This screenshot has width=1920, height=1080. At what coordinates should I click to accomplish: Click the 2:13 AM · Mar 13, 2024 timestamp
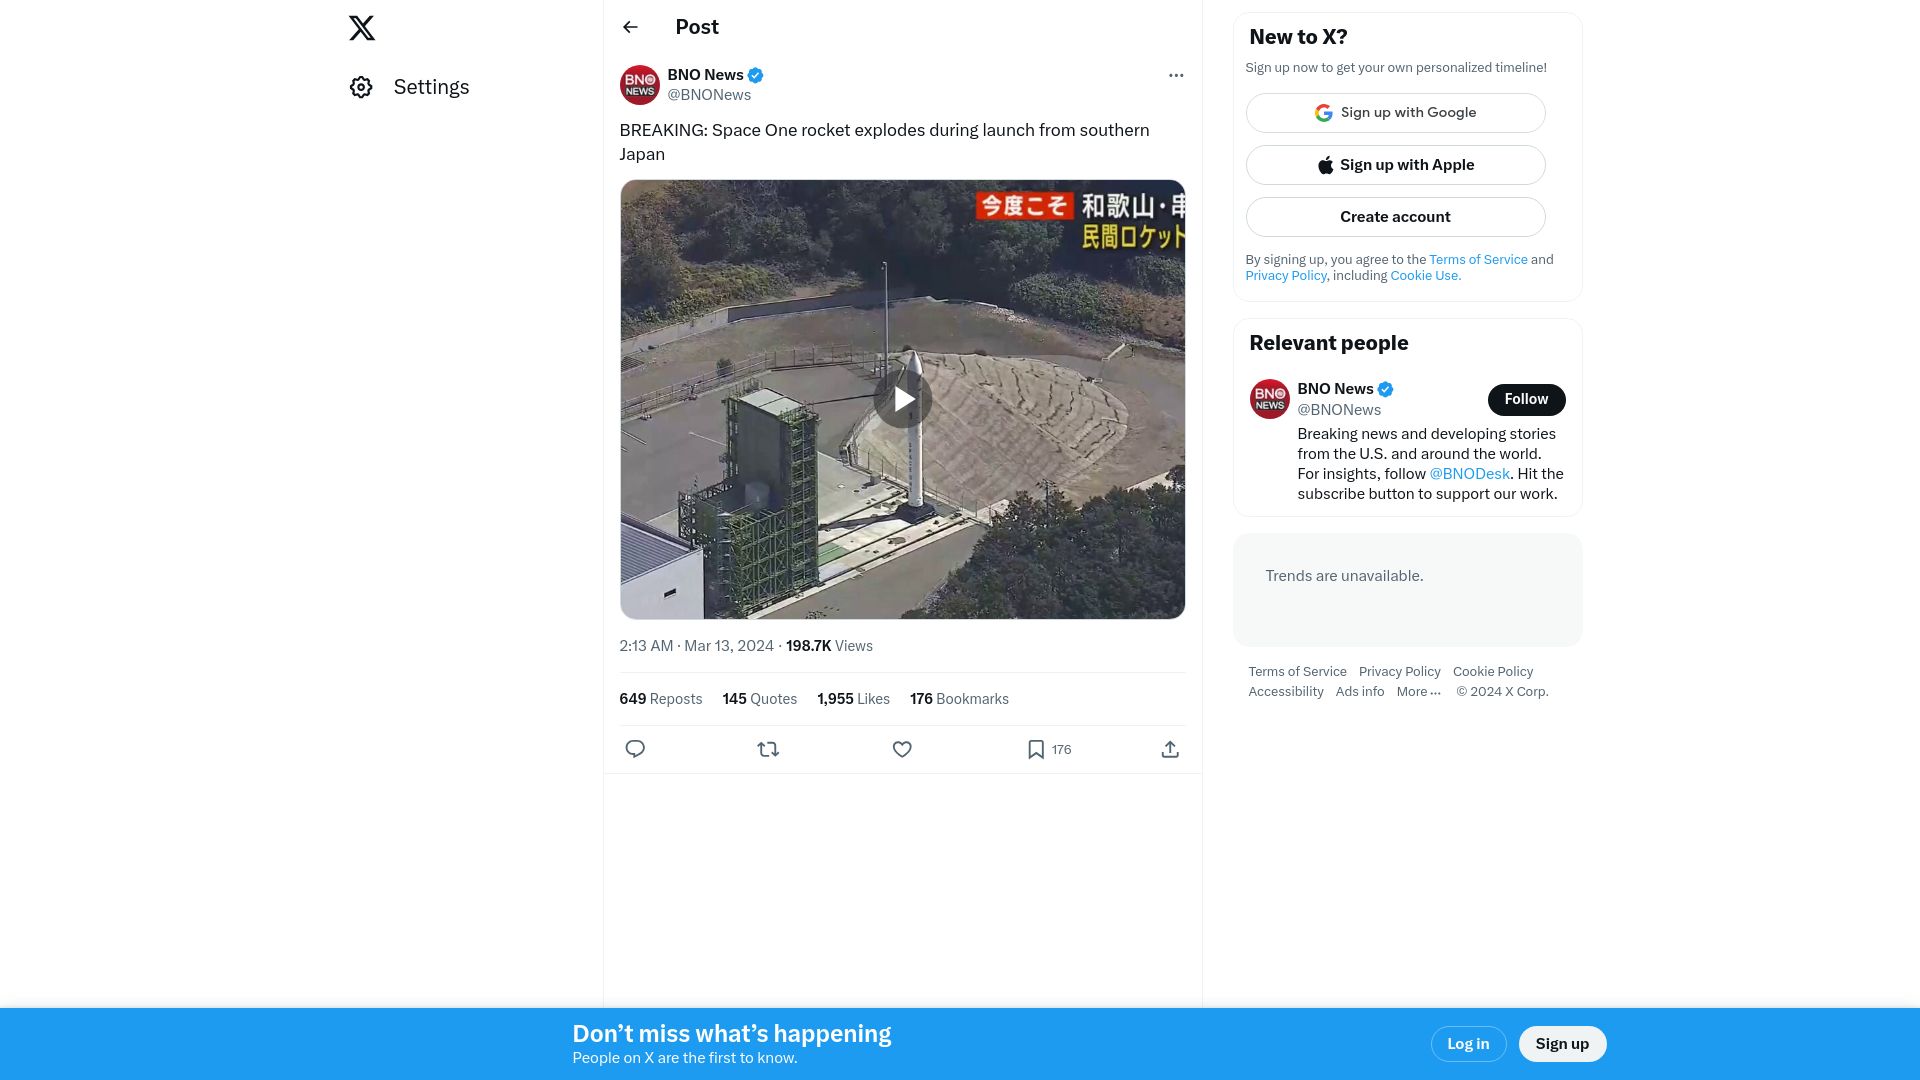pos(696,646)
